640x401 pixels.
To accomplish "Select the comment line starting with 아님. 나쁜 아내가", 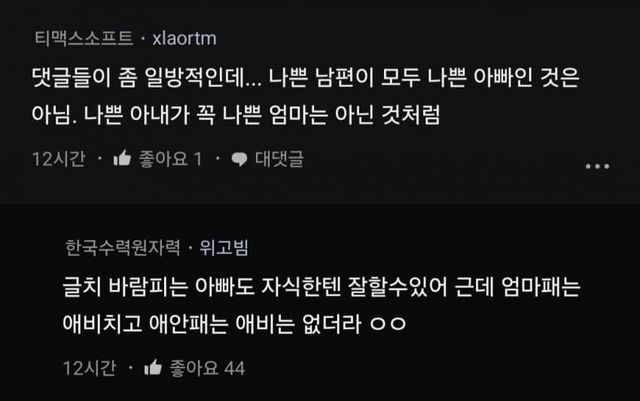I will 236,114.
